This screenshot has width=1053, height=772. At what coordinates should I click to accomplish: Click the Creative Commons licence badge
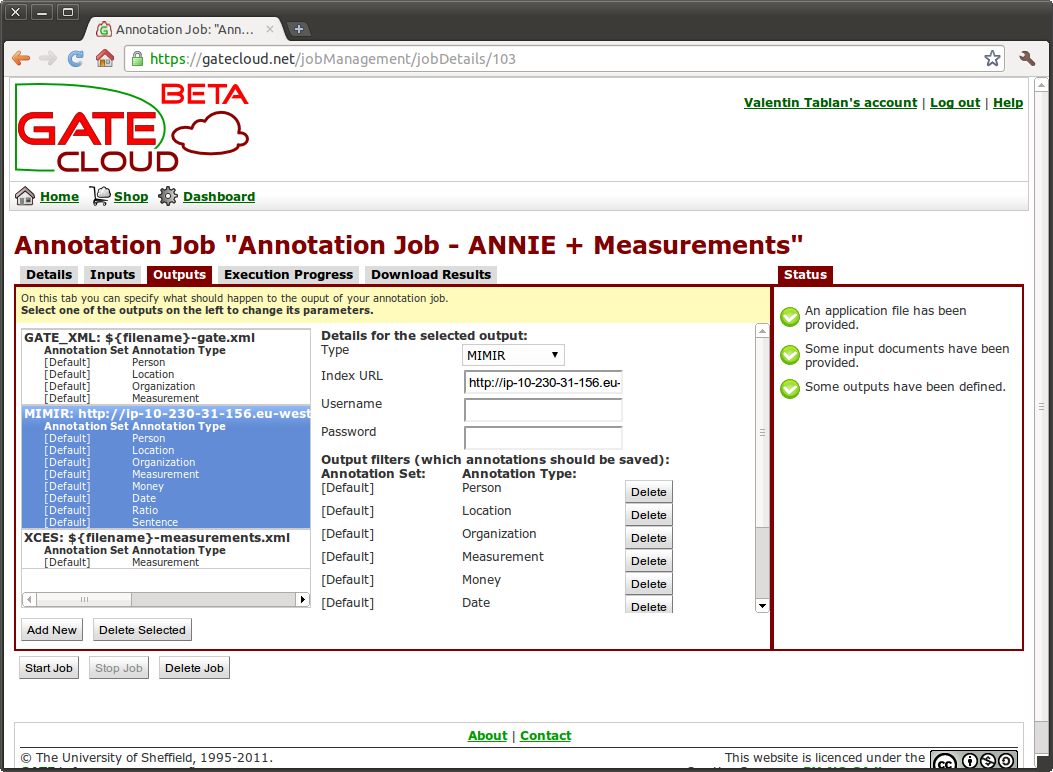[x=974, y=761]
